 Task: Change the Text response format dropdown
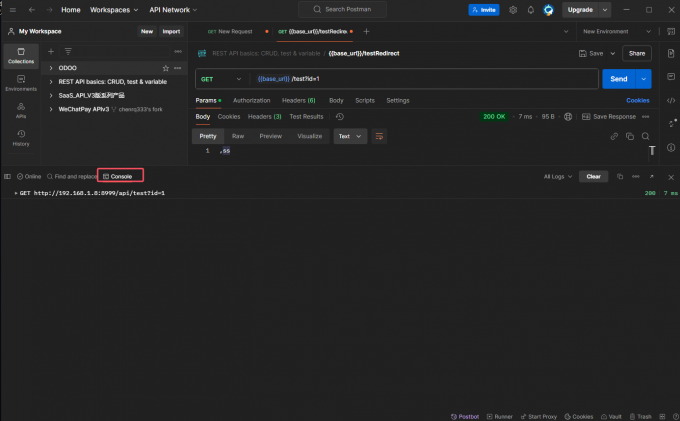click(350, 136)
